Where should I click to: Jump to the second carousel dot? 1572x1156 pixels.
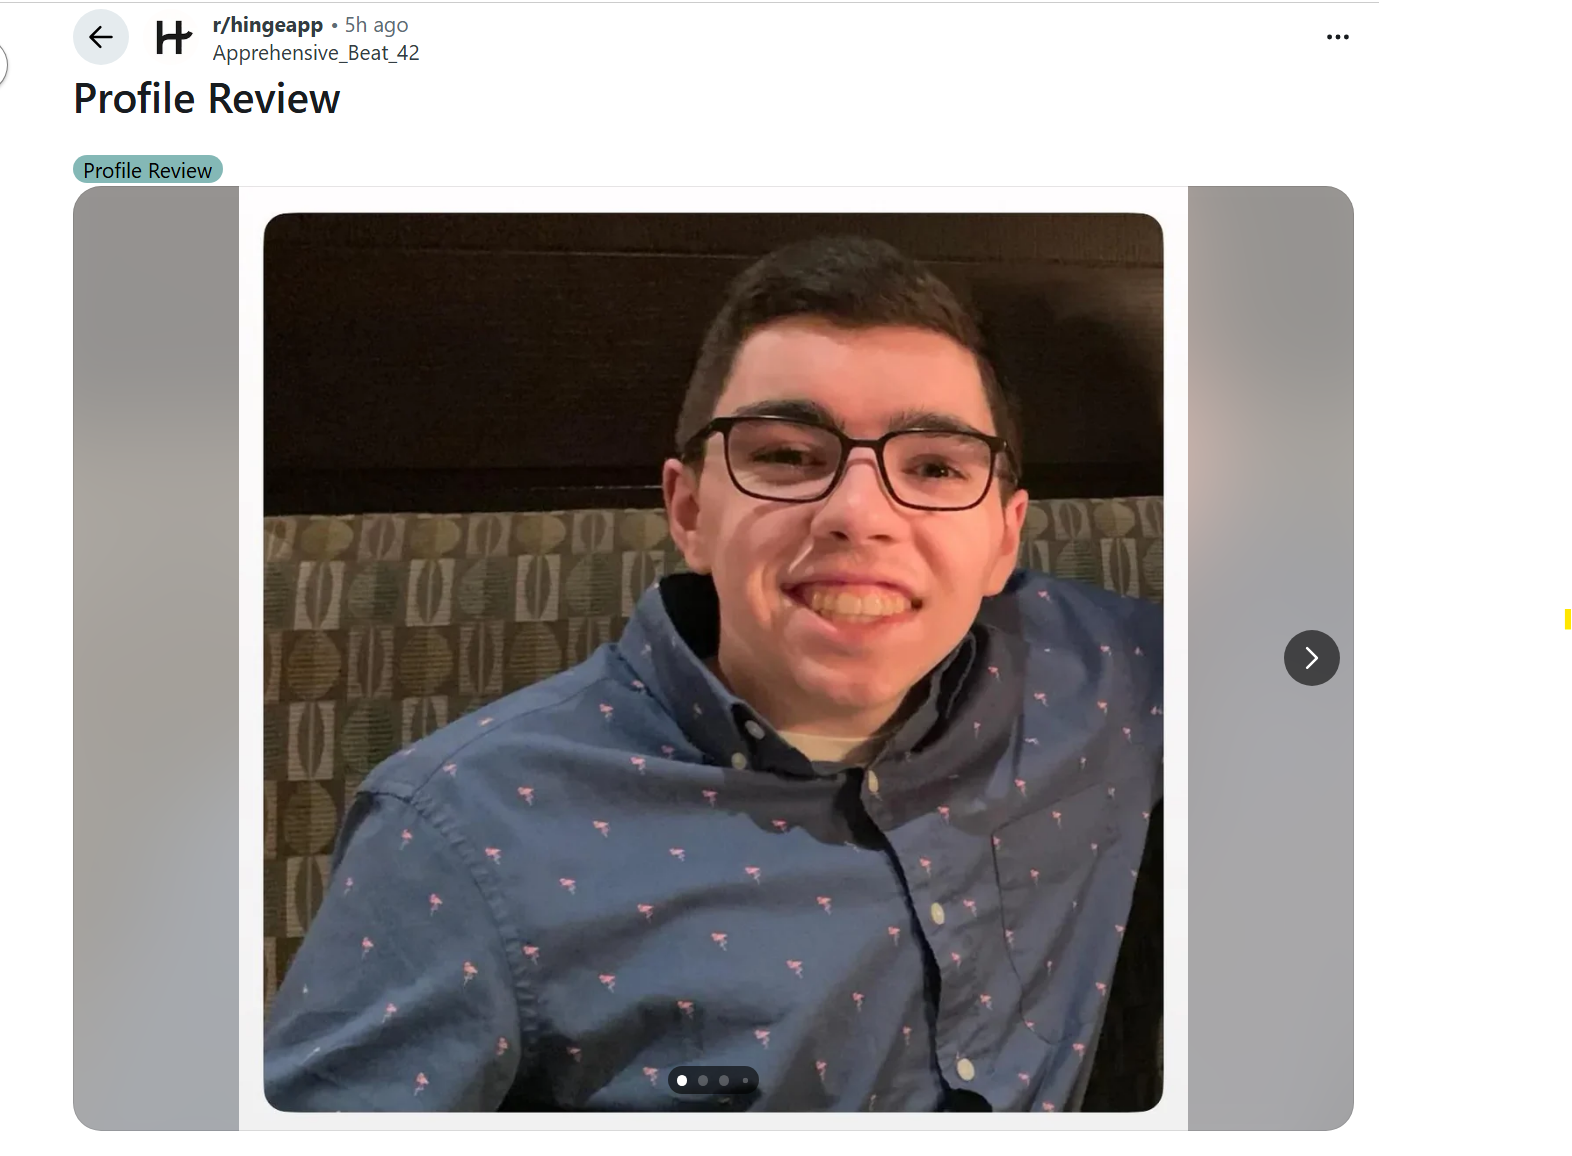point(703,1081)
